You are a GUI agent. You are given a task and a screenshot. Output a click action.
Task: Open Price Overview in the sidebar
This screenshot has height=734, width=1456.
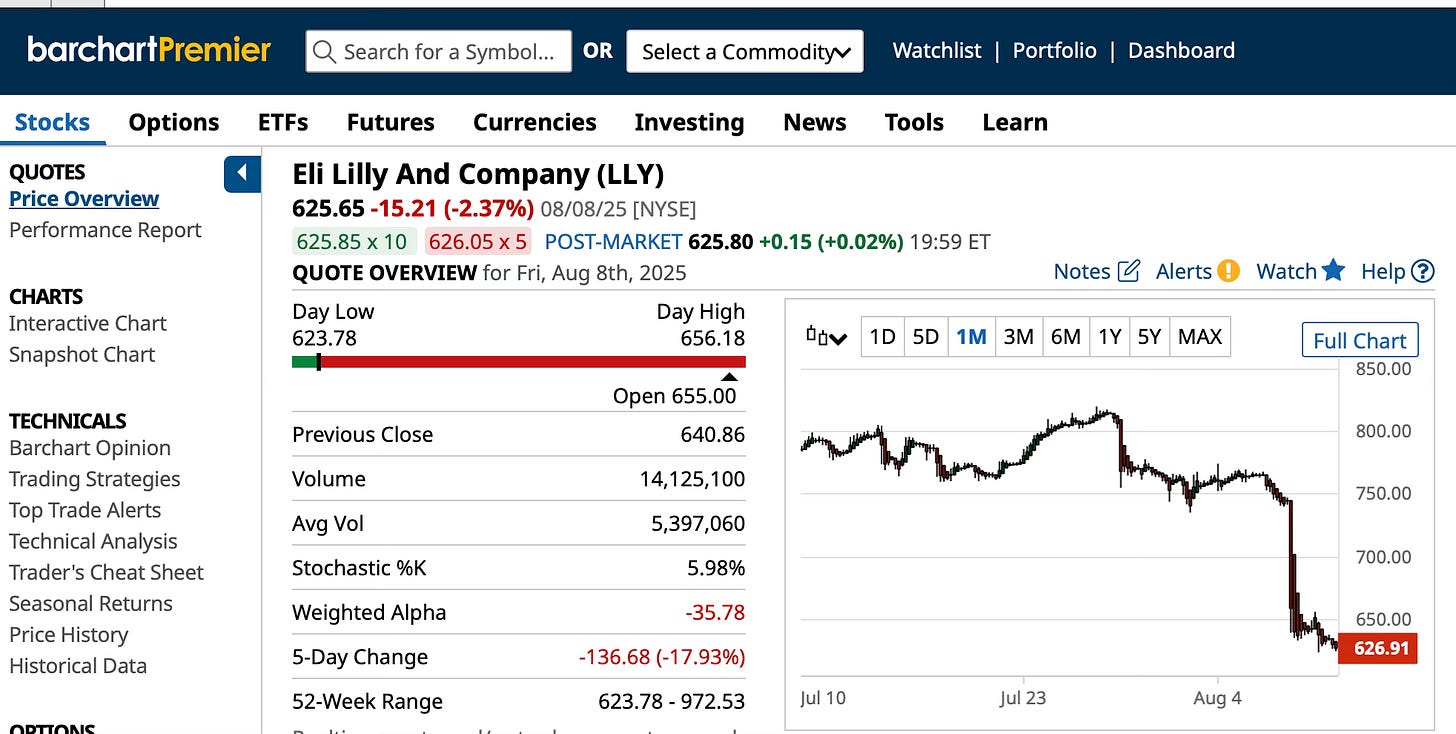coord(84,199)
